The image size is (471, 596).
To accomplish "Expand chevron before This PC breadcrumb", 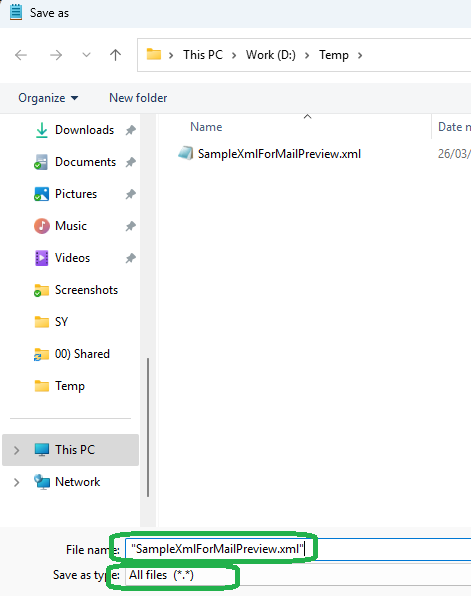I will [x=171, y=55].
